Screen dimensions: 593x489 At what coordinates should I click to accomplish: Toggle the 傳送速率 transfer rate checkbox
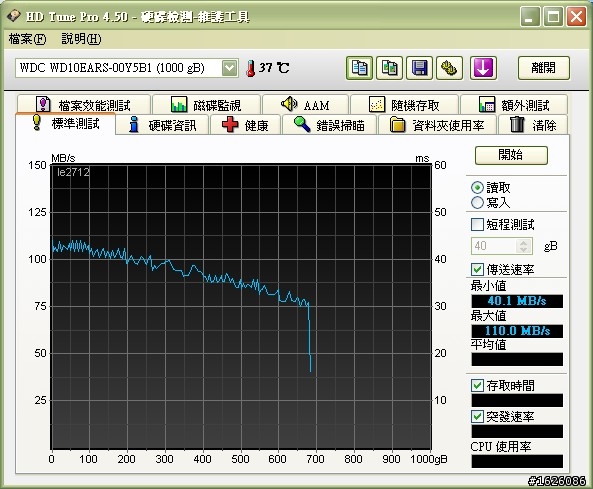click(477, 269)
